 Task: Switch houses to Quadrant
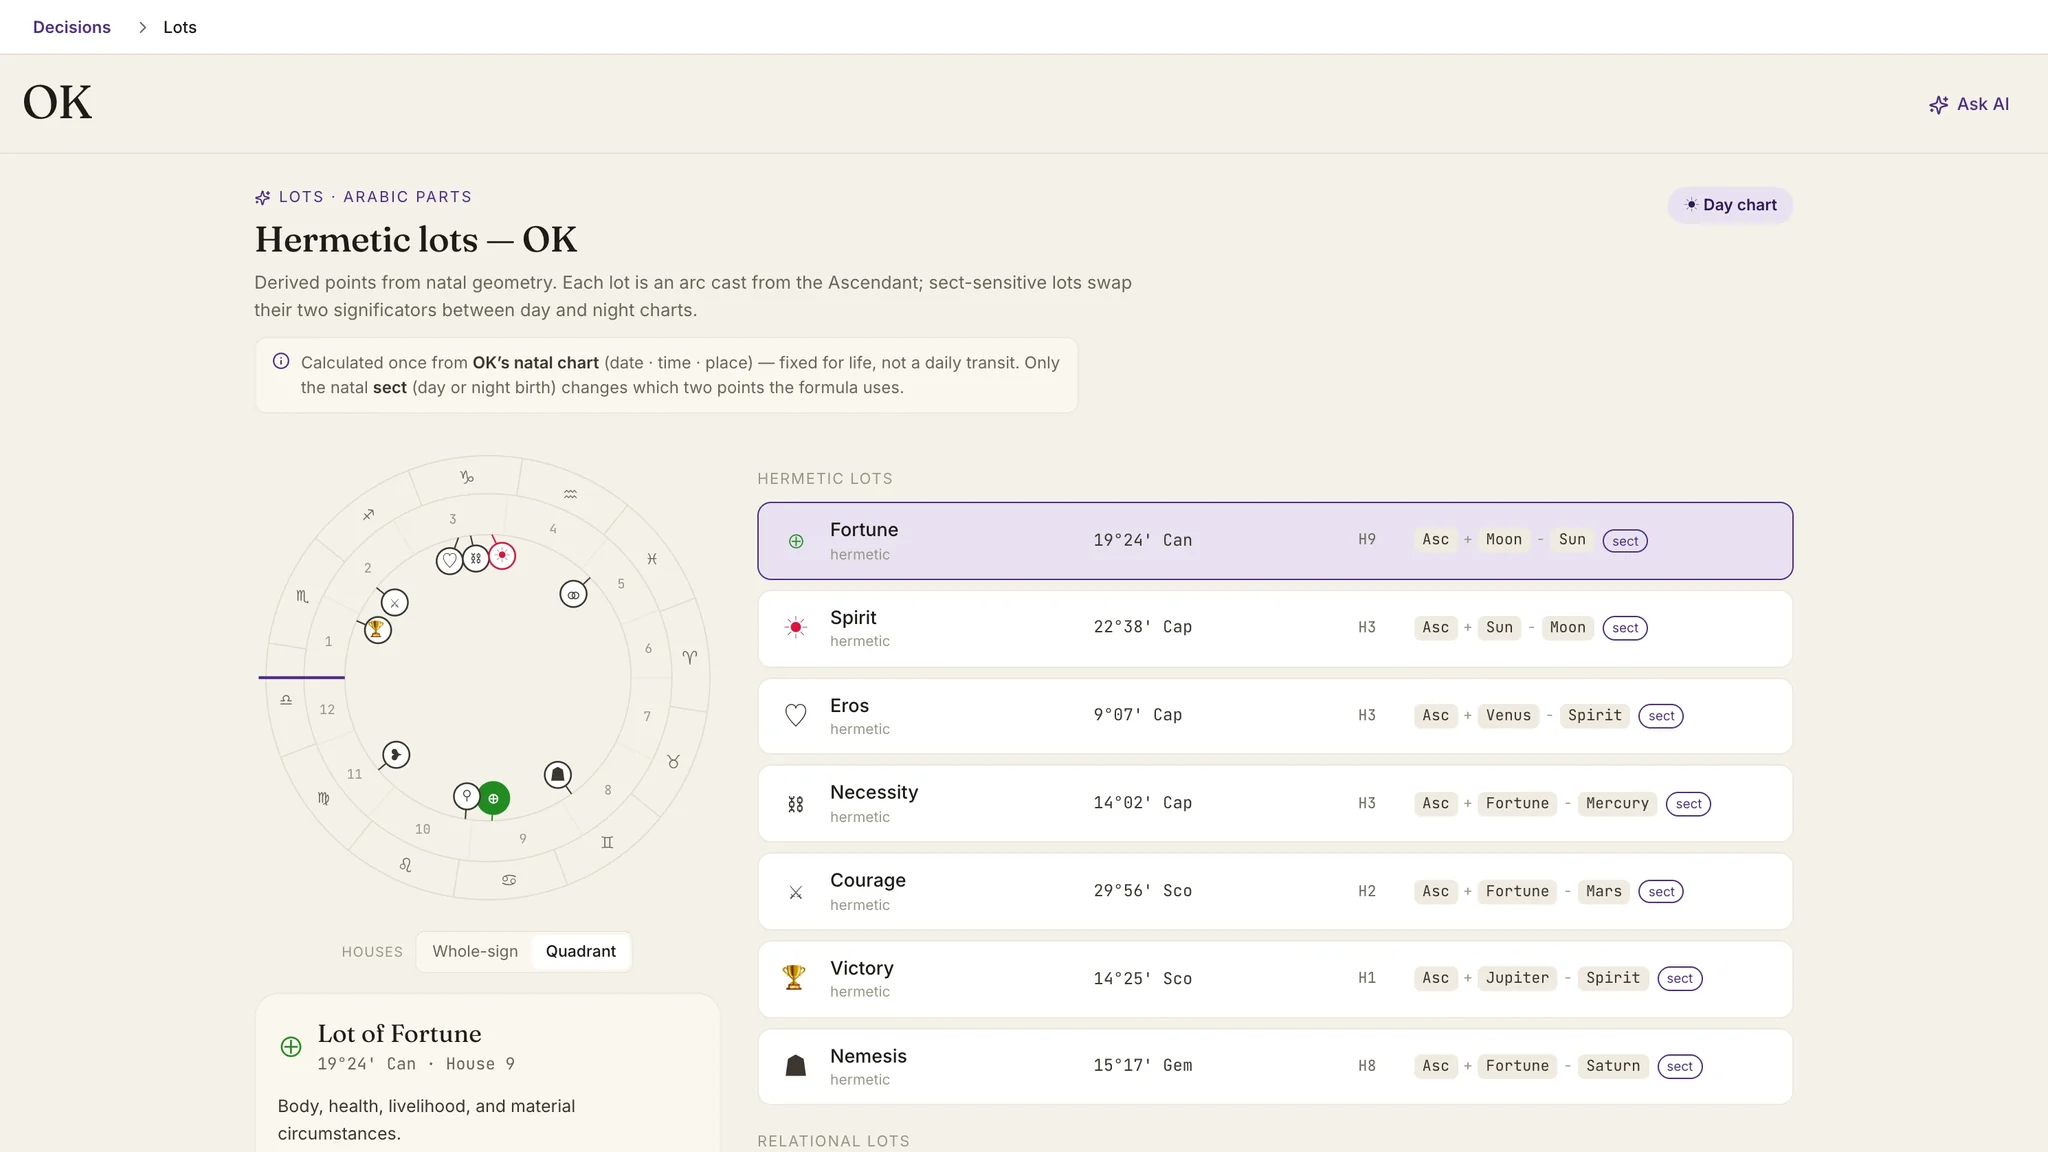581,951
